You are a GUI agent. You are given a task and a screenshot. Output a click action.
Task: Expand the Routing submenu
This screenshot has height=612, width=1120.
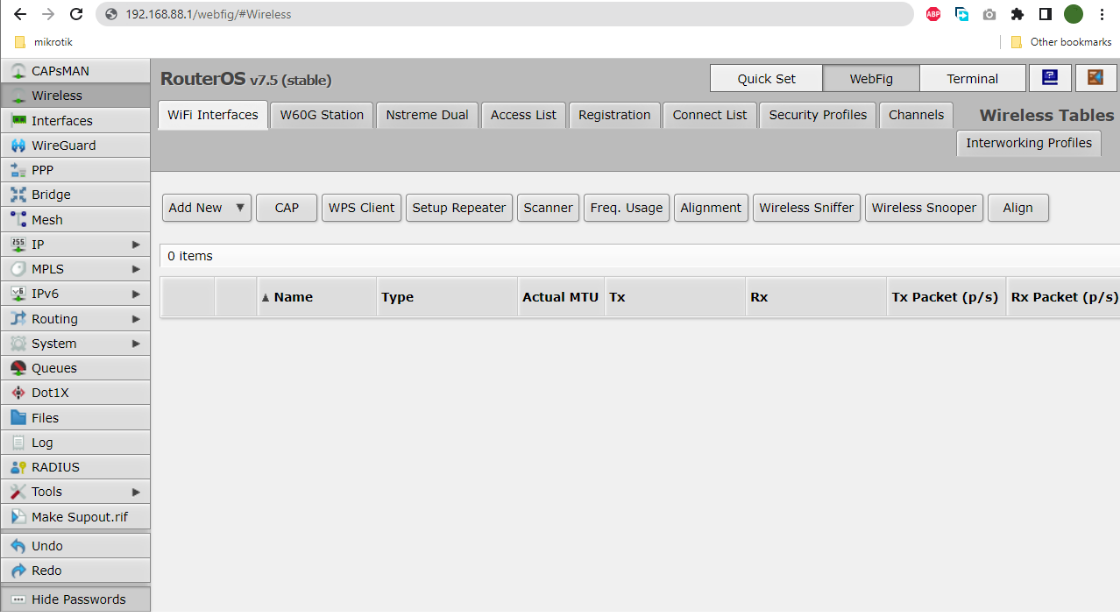(136, 319)
